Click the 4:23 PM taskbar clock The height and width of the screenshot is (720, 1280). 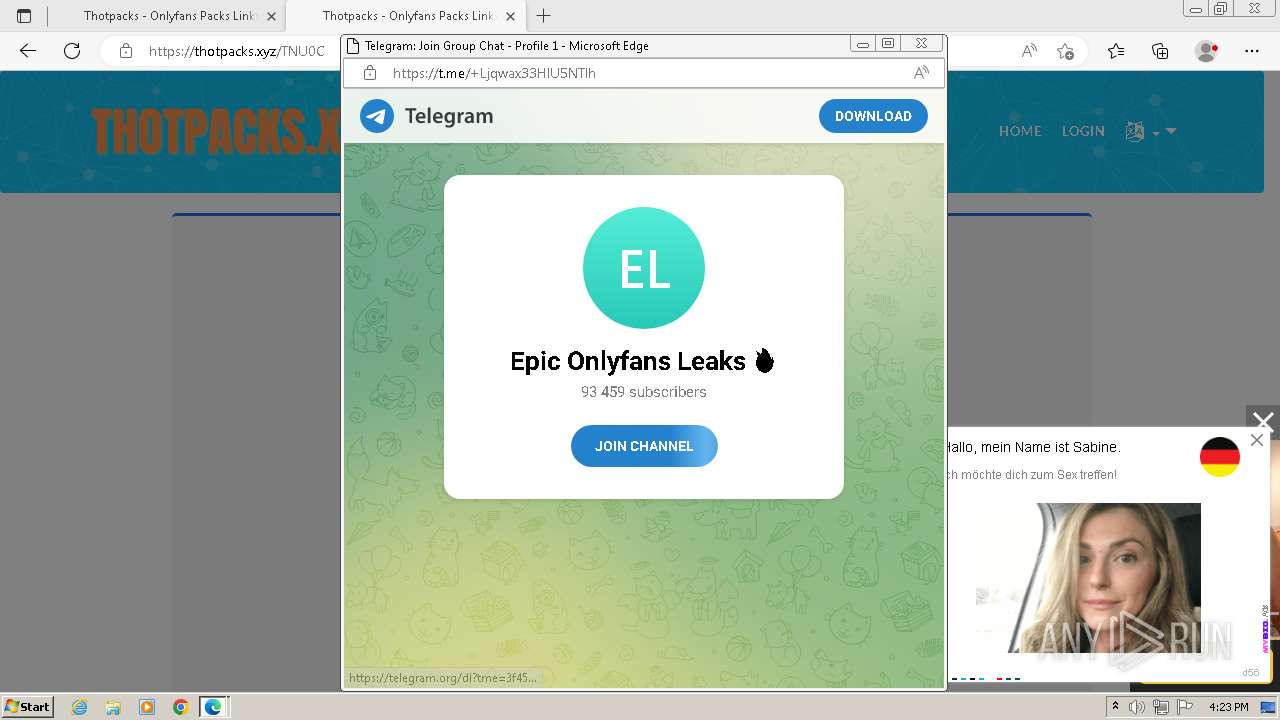coord(1229,707)
